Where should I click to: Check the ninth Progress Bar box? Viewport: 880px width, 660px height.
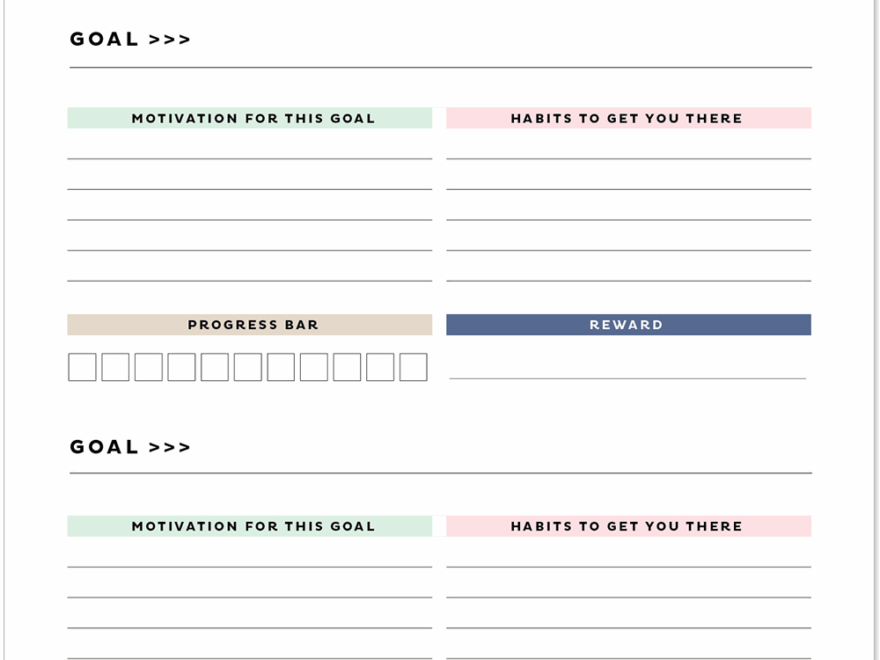click(347, 367)
